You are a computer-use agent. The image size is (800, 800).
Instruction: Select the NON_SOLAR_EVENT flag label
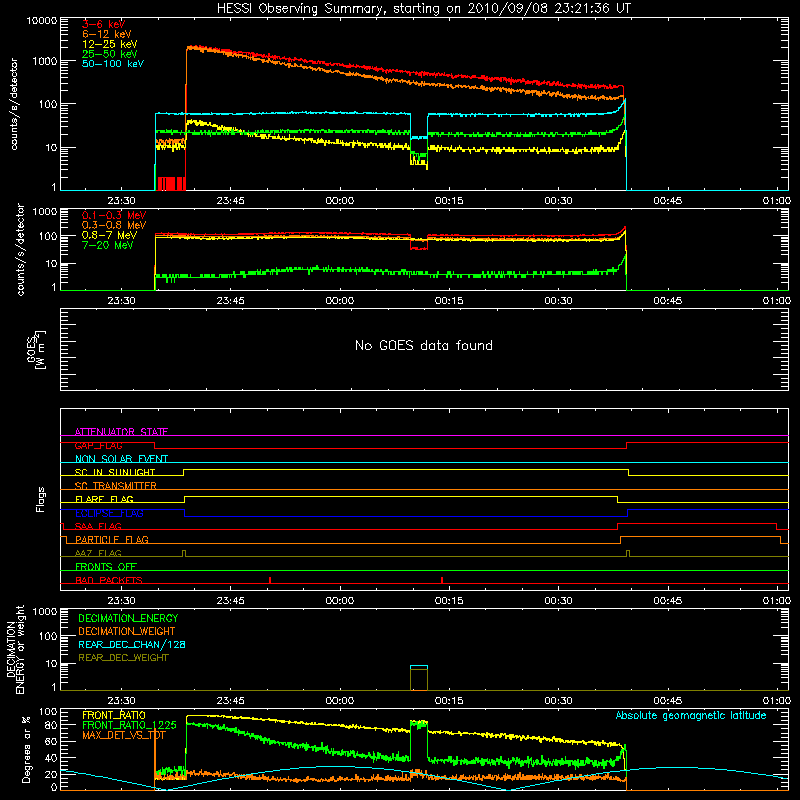tap(121, 459)
